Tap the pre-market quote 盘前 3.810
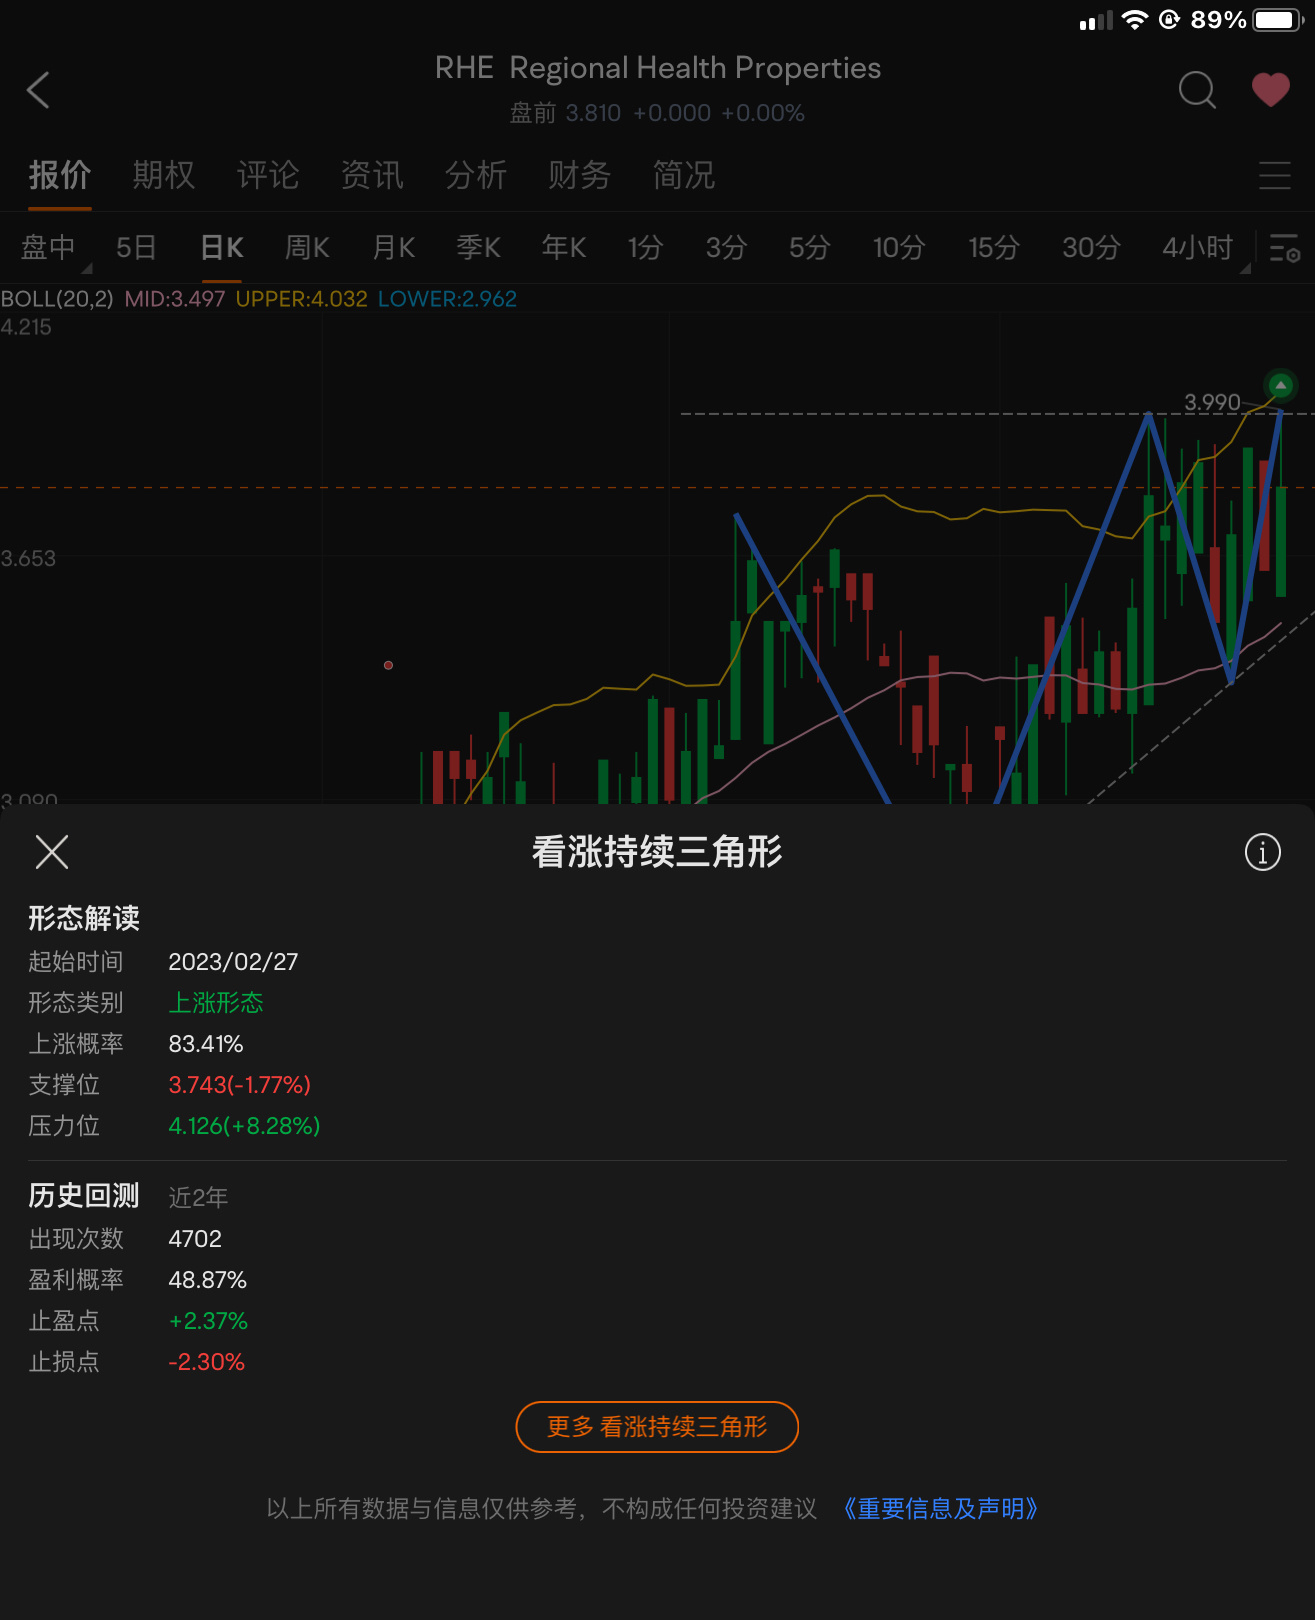Screen dimensions: 1315x1620 [565, 113]
